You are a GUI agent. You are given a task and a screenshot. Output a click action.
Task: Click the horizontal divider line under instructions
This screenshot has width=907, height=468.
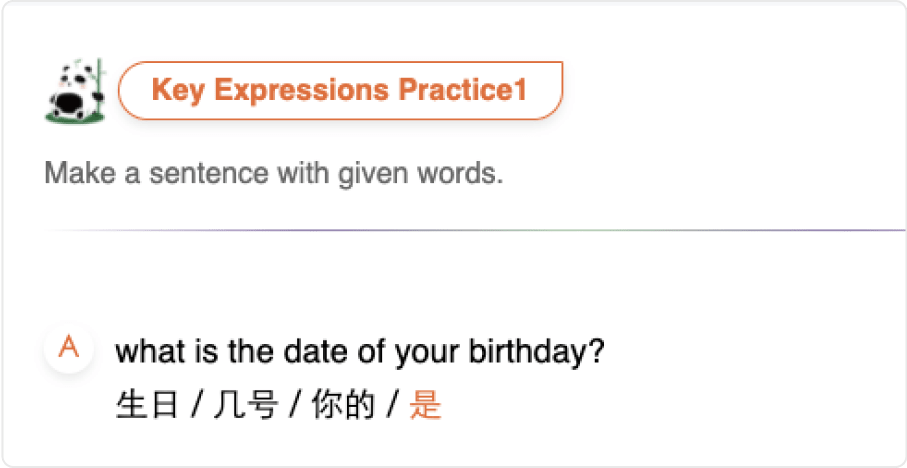[x=474, y=230]
